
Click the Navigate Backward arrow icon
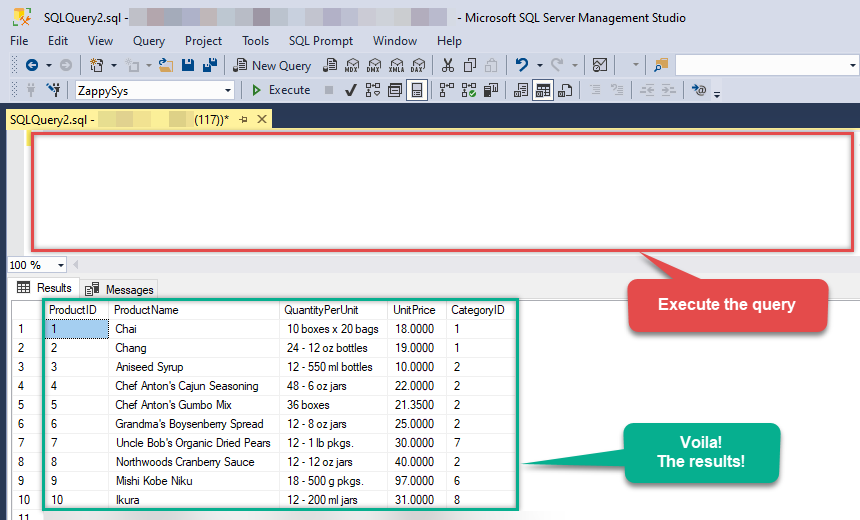pos(32,65)
